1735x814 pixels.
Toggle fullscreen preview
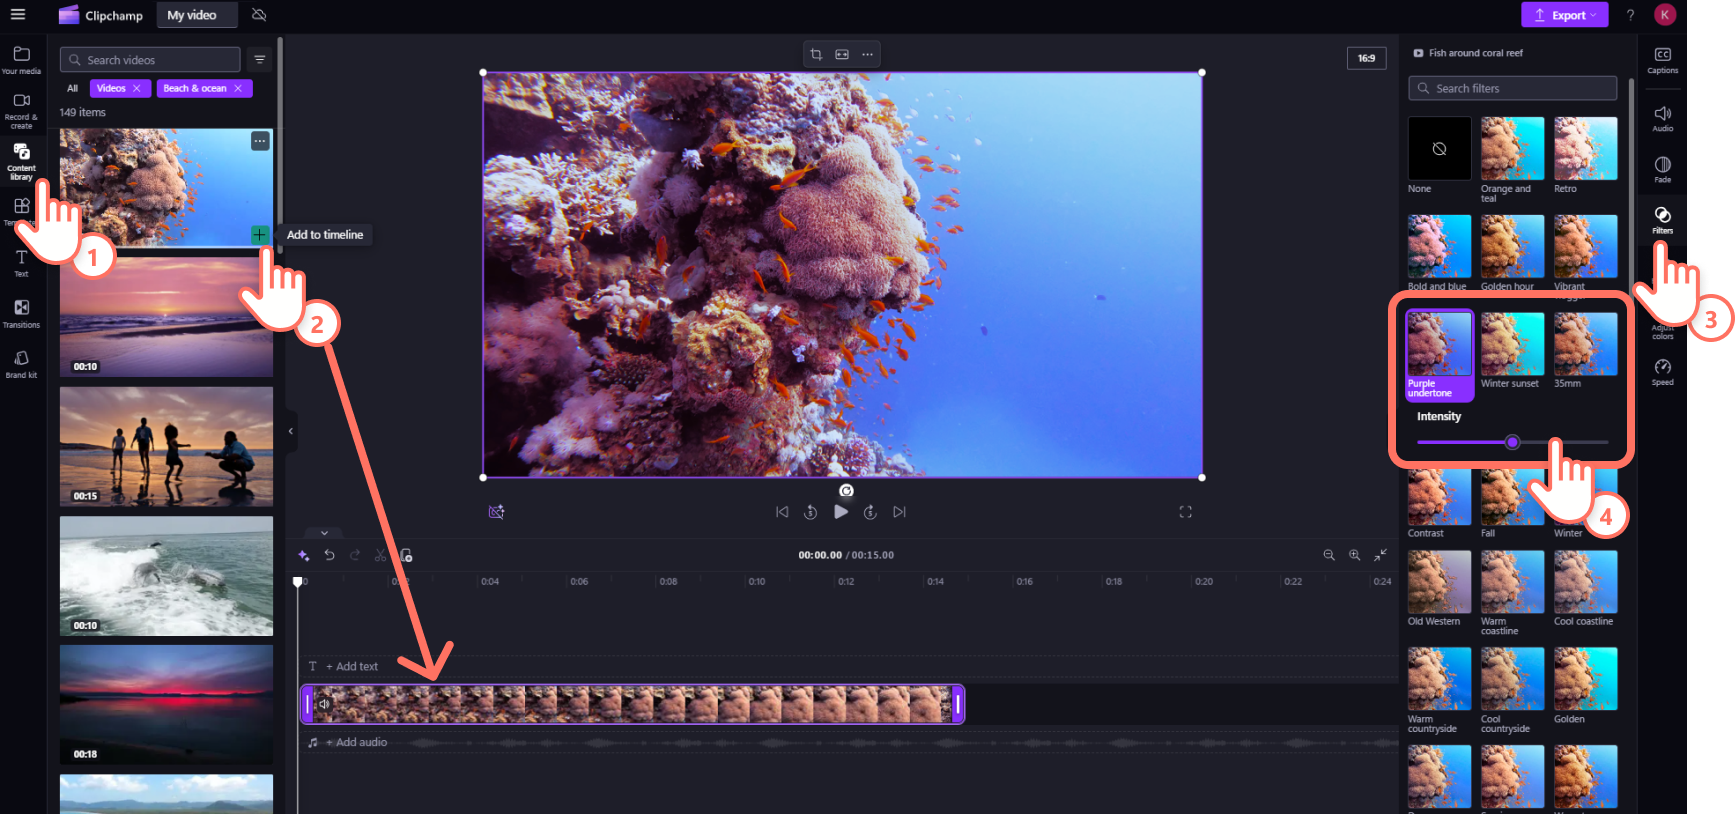(x=1185, y=512)
